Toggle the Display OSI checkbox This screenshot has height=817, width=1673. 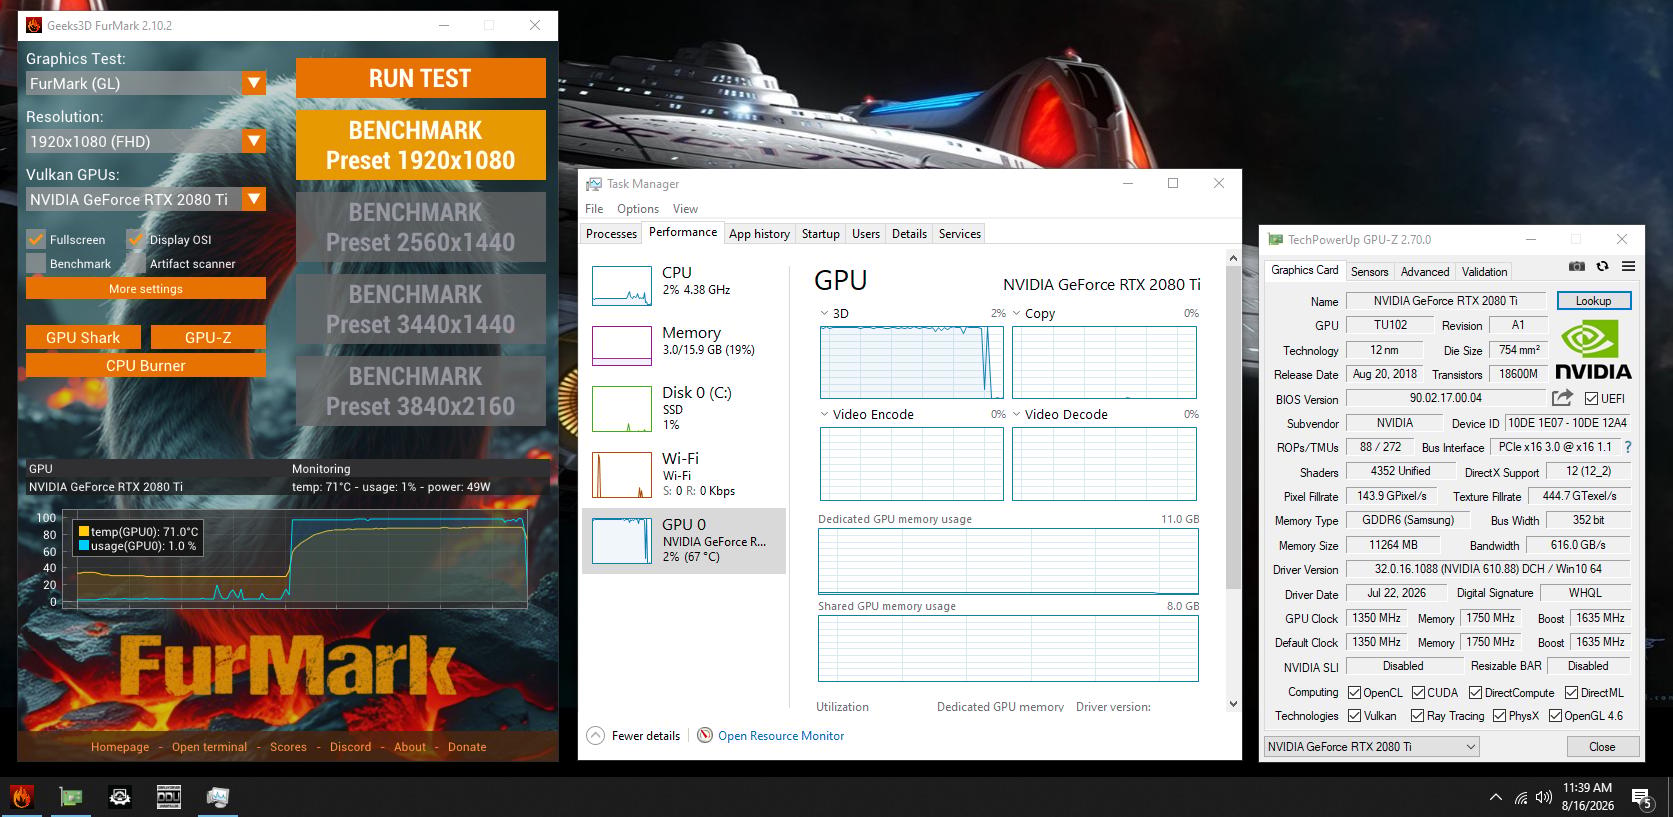tap(136, 239)
